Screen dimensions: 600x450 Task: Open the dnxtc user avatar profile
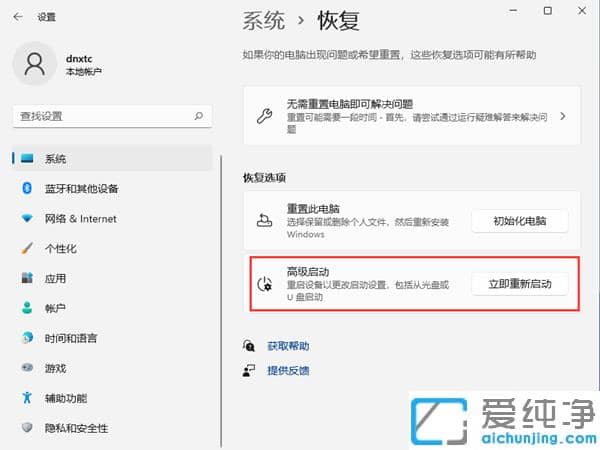tap(34, 64)
